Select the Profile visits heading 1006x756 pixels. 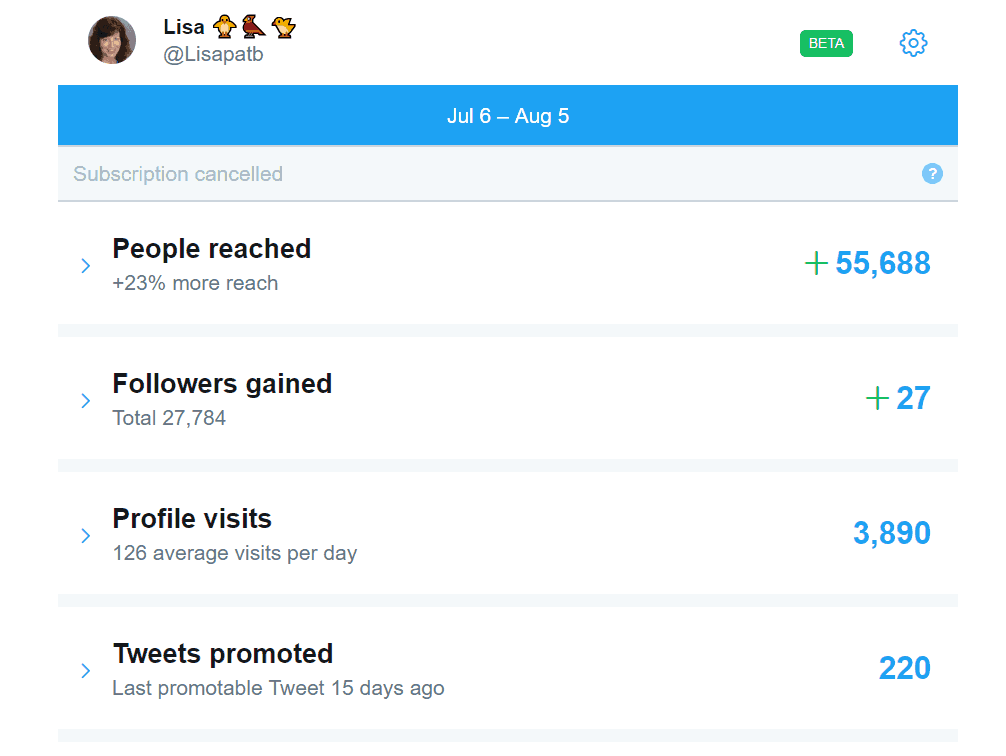point(191,519)
